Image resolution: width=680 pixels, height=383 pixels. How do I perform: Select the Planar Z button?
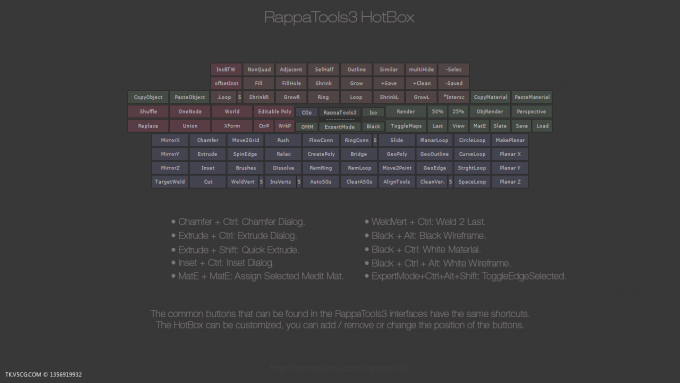pyautogui.click(x=510, y=182)
